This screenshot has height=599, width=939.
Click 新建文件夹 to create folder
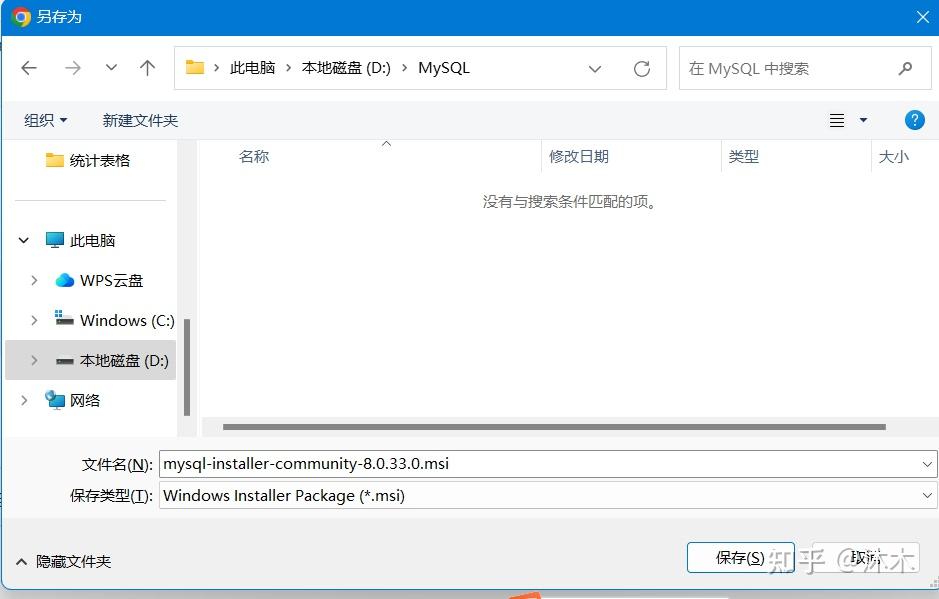point(140,120)
